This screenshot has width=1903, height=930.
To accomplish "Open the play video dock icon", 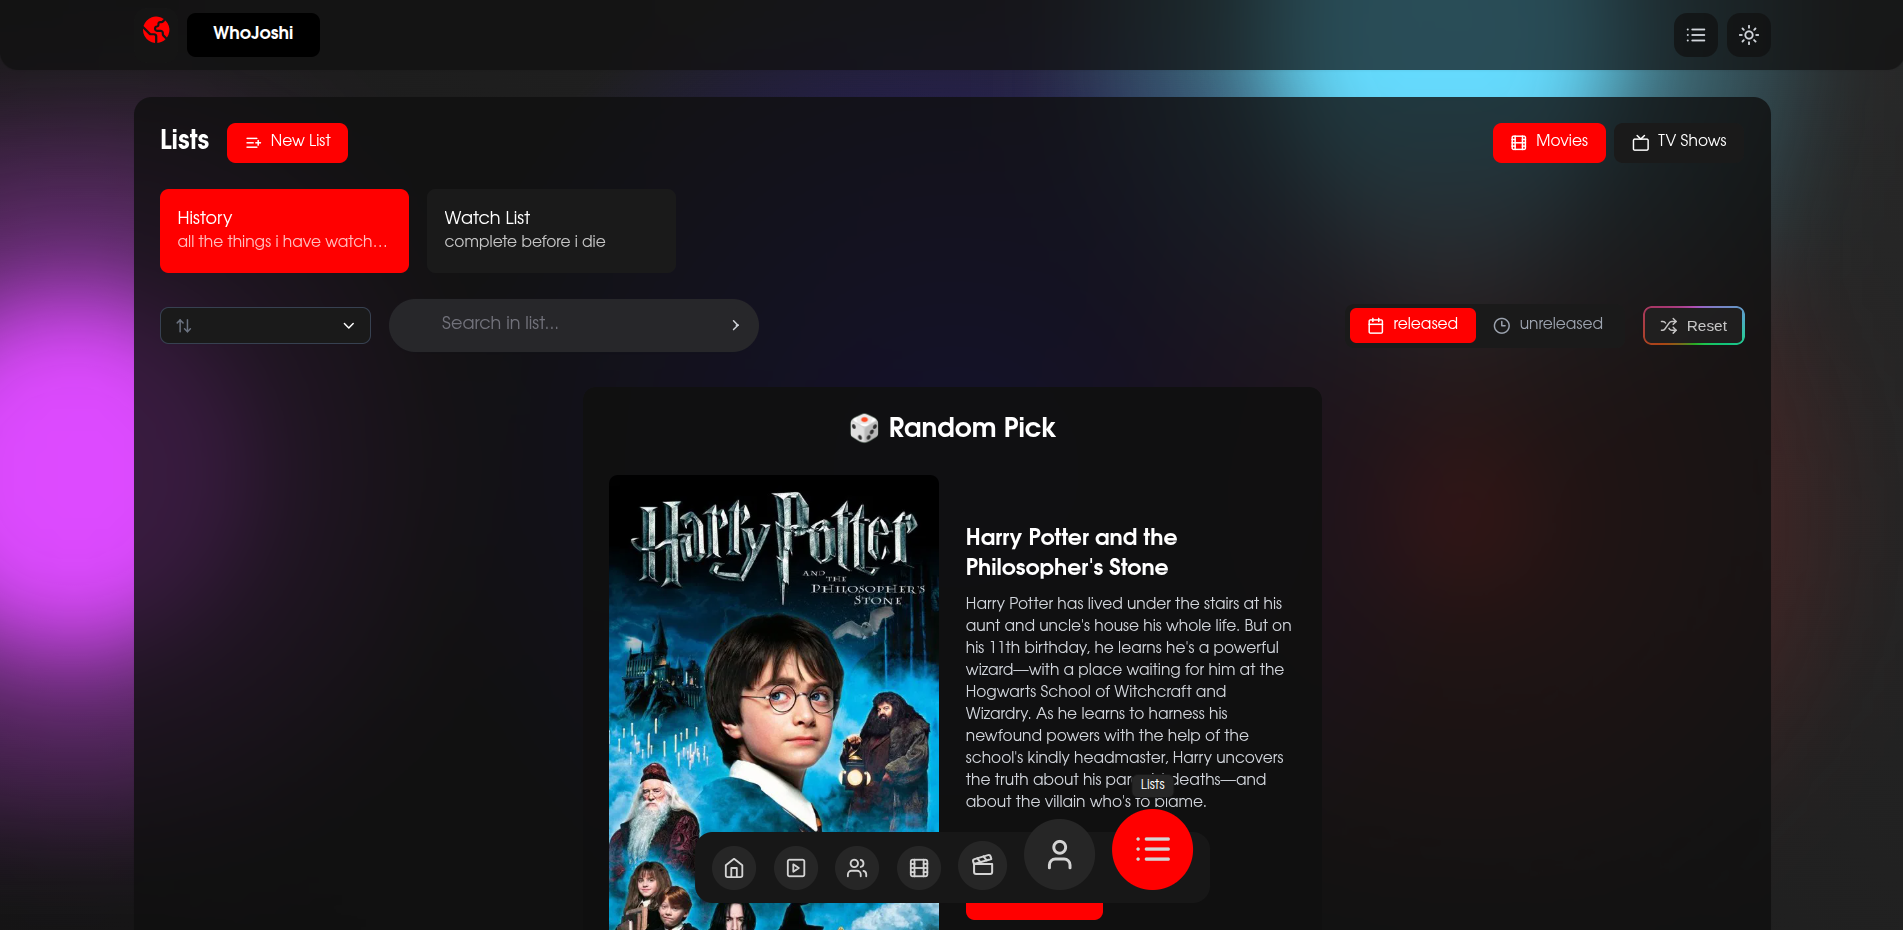I will click(x=796, y=868).
